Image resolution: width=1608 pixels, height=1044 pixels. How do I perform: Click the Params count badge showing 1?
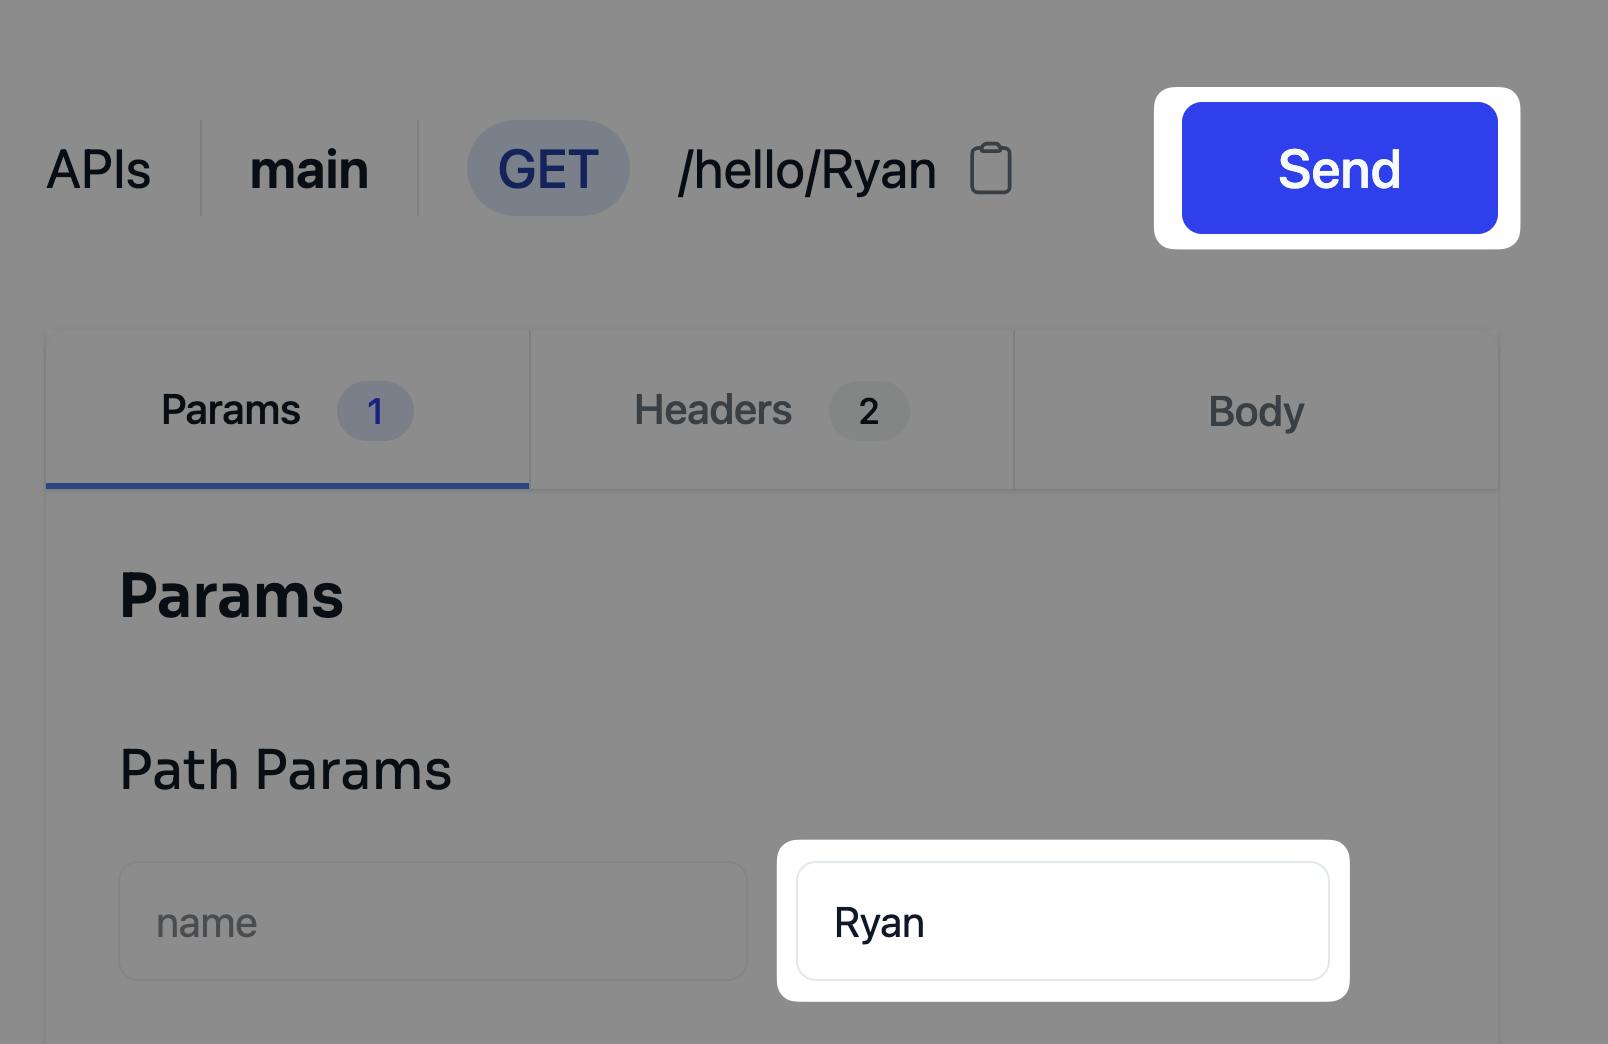(x=375, y=411)
